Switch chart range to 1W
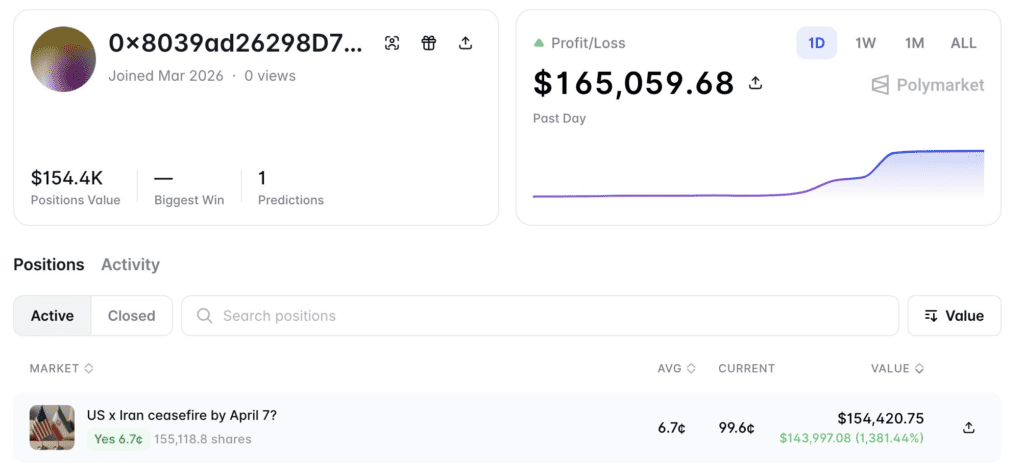 (865, 43)
